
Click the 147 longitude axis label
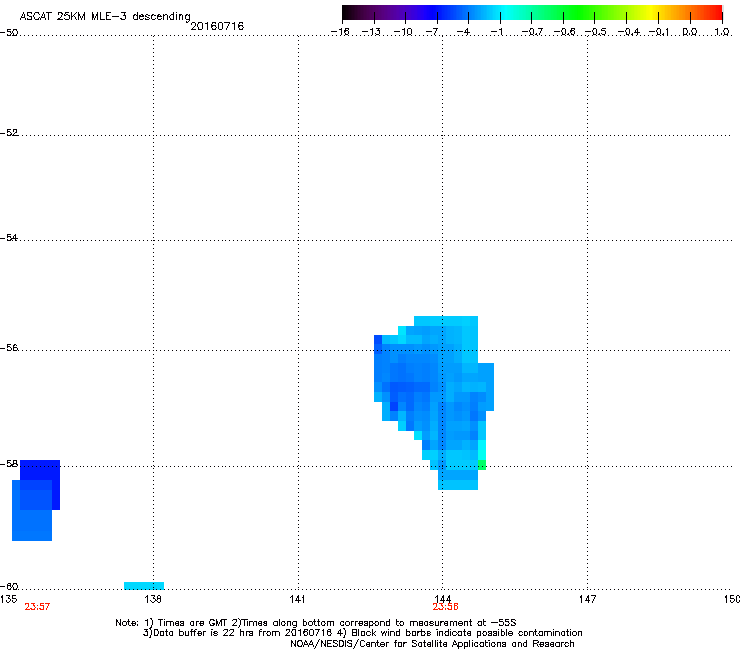click(x=587, y=599)
